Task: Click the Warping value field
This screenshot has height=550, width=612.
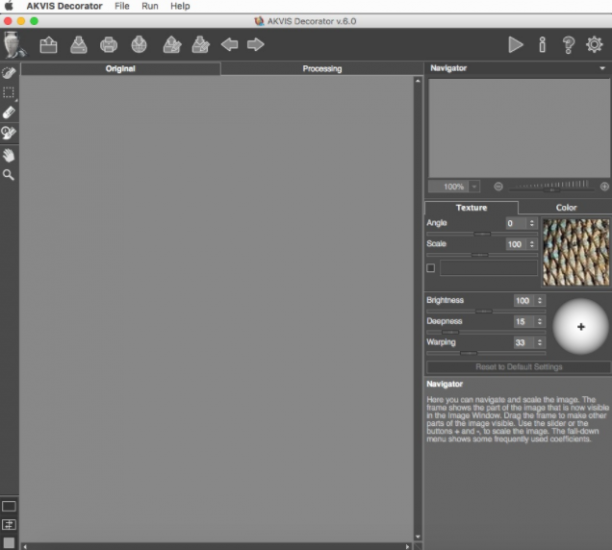Action: pyautogui.click(x=524, y=343)
